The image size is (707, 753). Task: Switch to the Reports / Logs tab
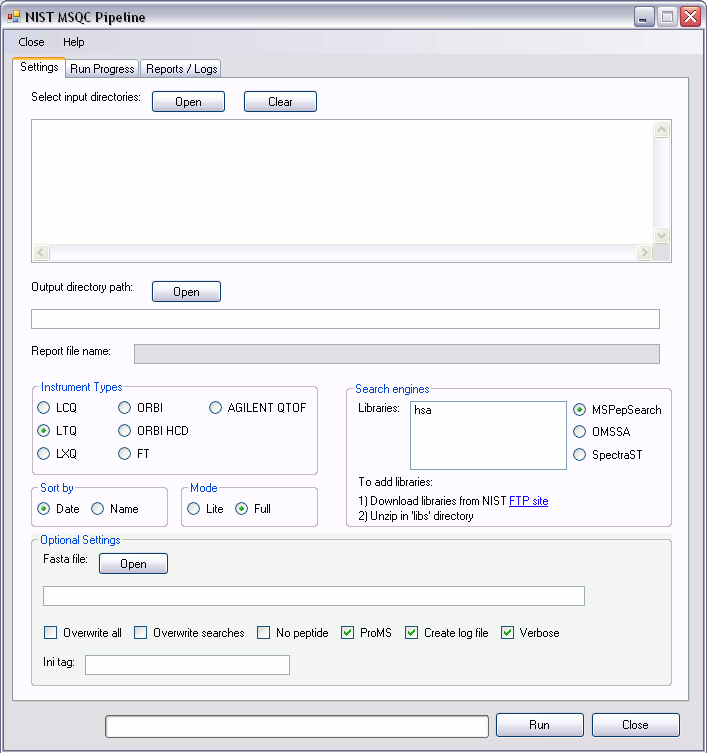click(x=180, y=69)
